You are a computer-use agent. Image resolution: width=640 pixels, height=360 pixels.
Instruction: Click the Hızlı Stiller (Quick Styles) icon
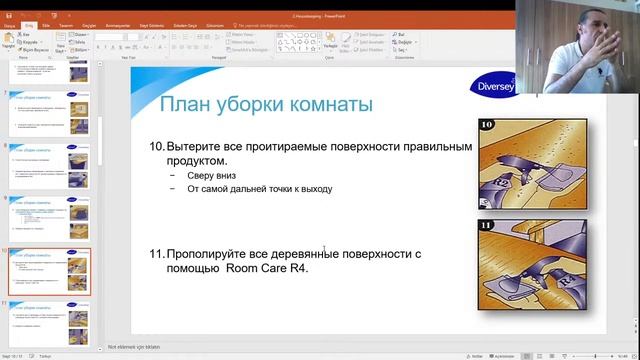pyautogui.click(x=345, y=38)
